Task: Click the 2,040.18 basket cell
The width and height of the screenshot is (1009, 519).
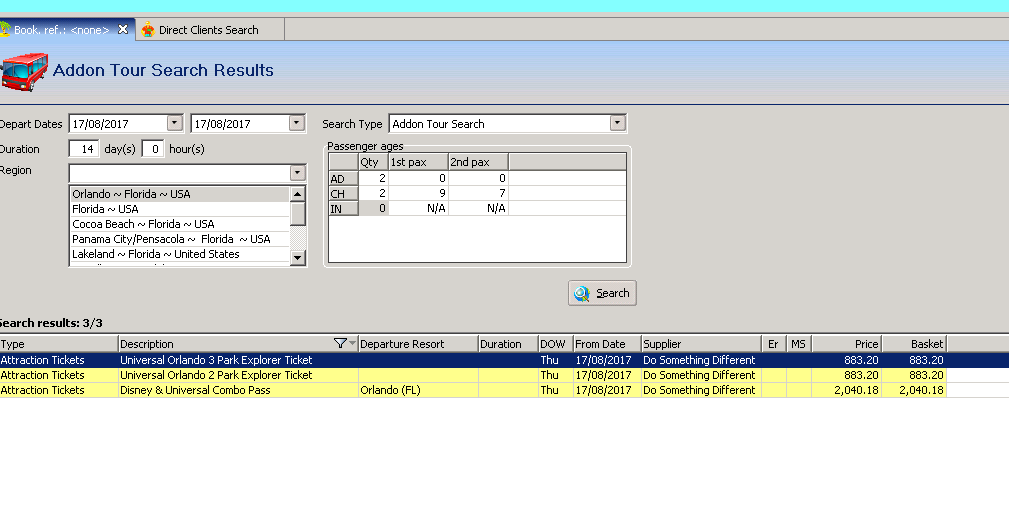Action: tap(914, 390)
